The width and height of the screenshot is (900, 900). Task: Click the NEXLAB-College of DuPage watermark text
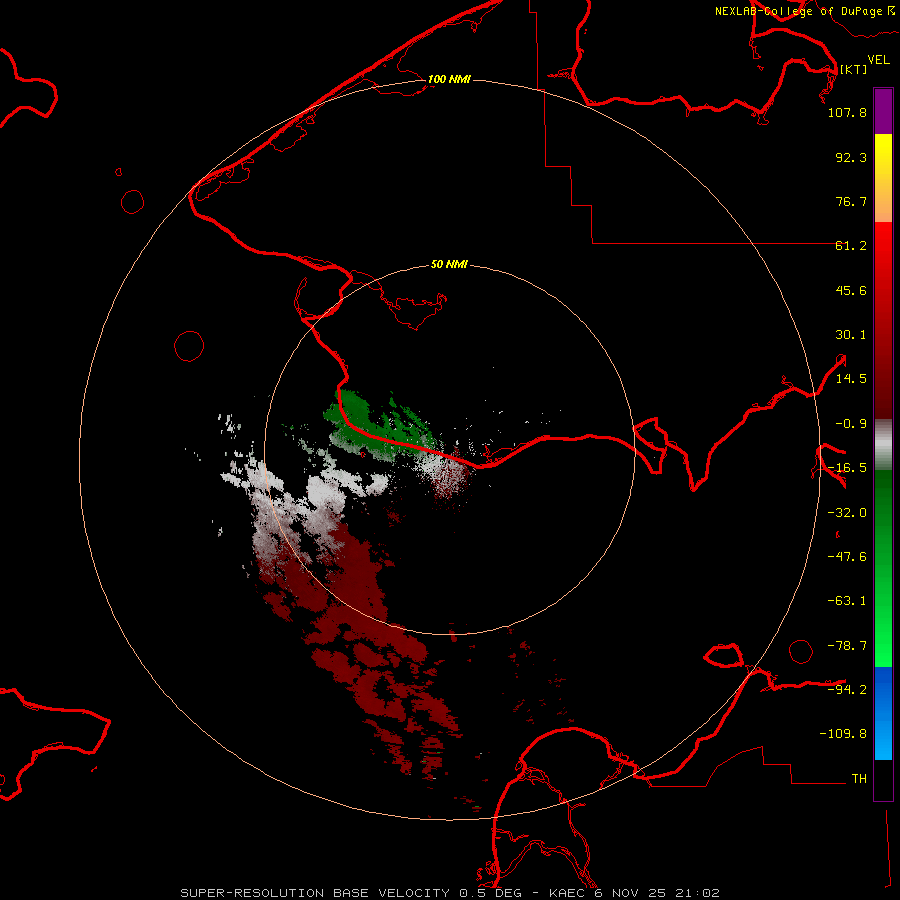[804, 11]
